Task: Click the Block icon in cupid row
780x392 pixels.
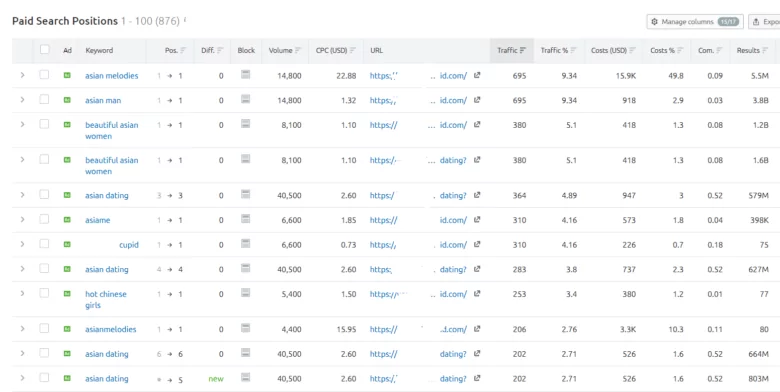Action: 245,243
